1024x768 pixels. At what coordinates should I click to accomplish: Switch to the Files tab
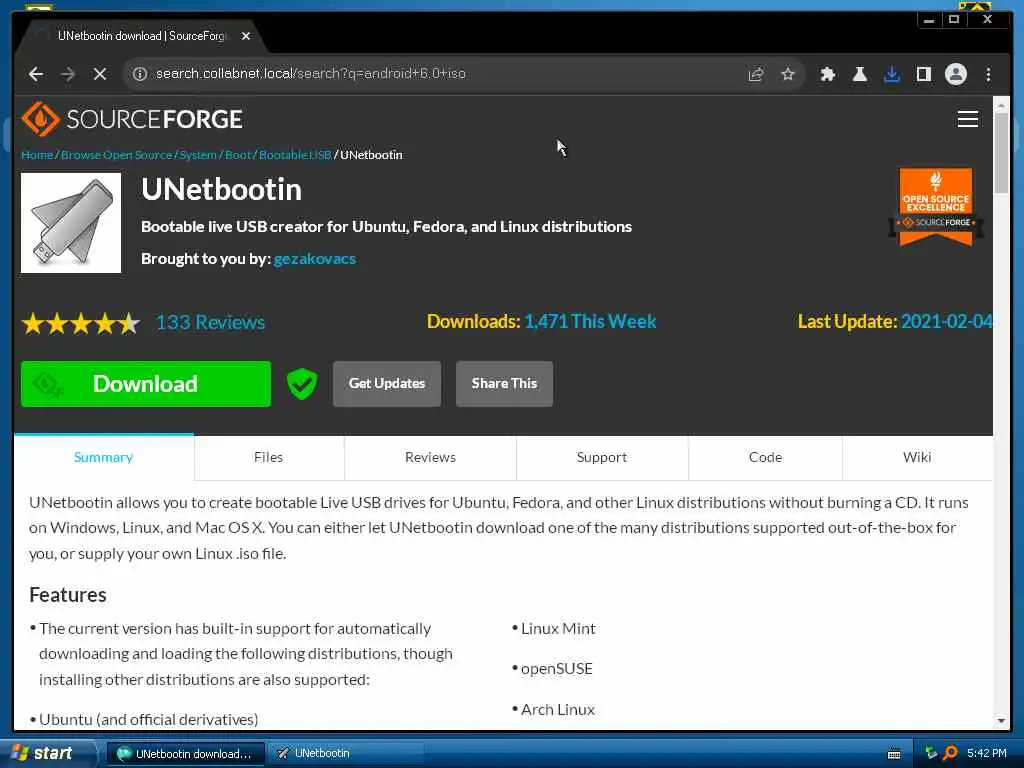click(268, 457)
